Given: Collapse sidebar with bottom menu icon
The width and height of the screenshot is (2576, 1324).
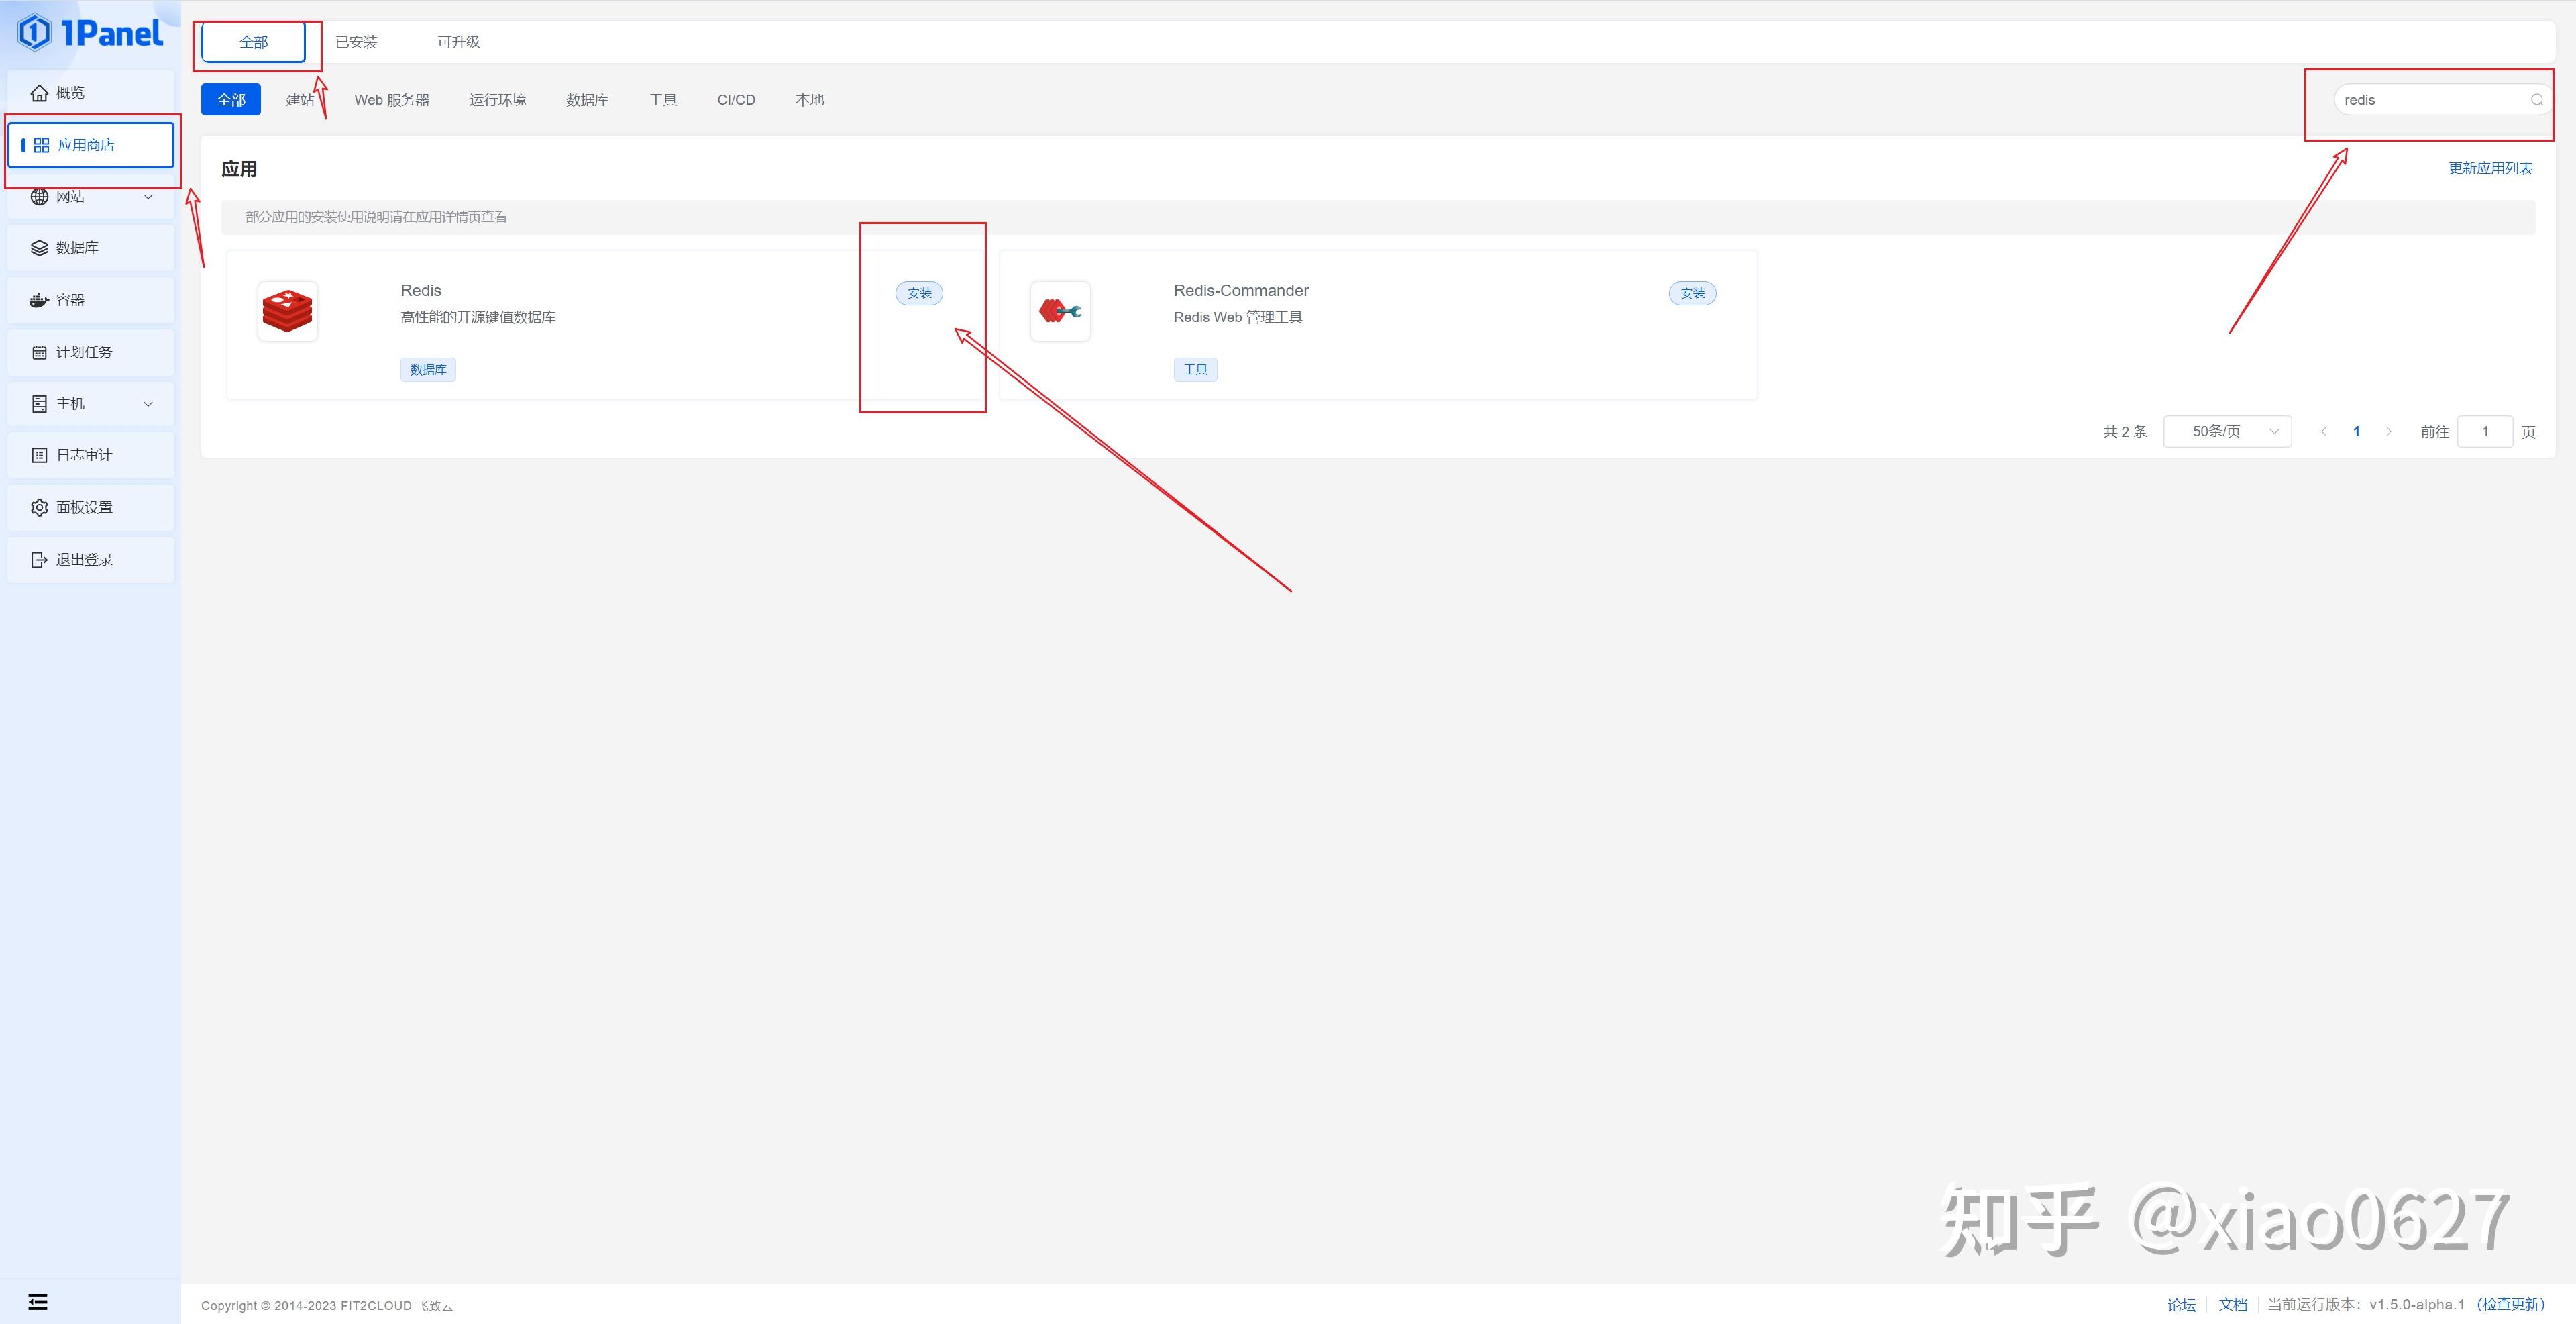Looking at the screenshot, I should coord(38,1301).
